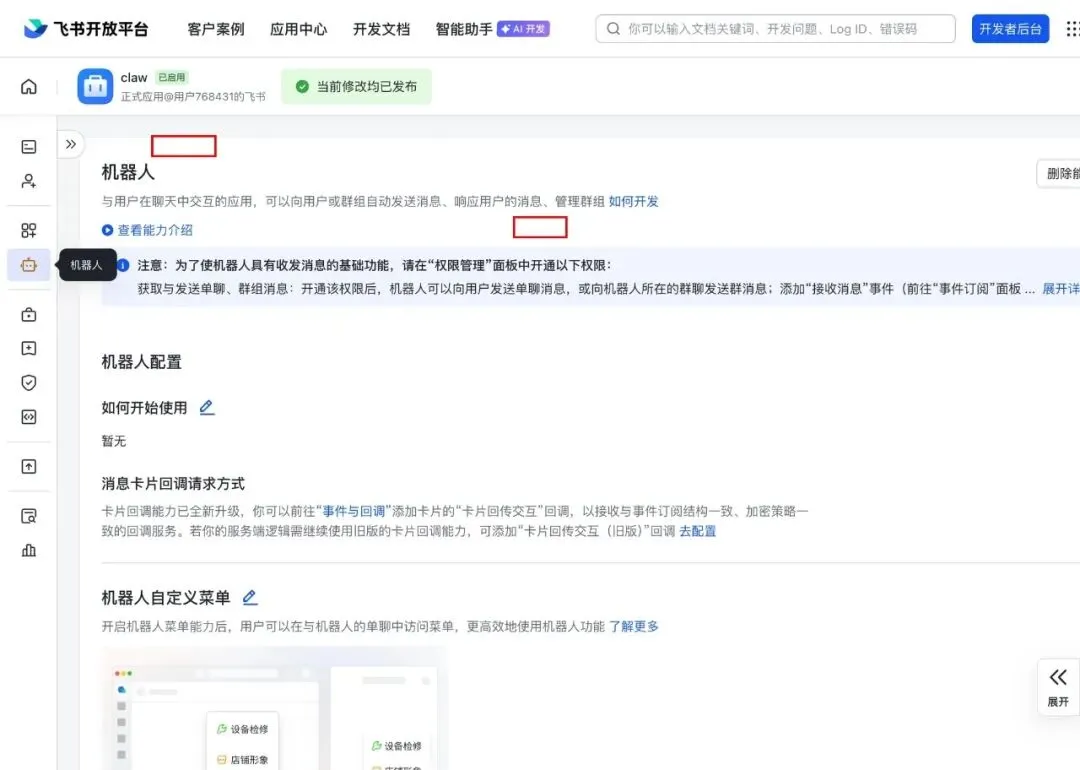Click the 当前修改均已发布 status badge
1080x770 pixels.
(x=356, y=86)
